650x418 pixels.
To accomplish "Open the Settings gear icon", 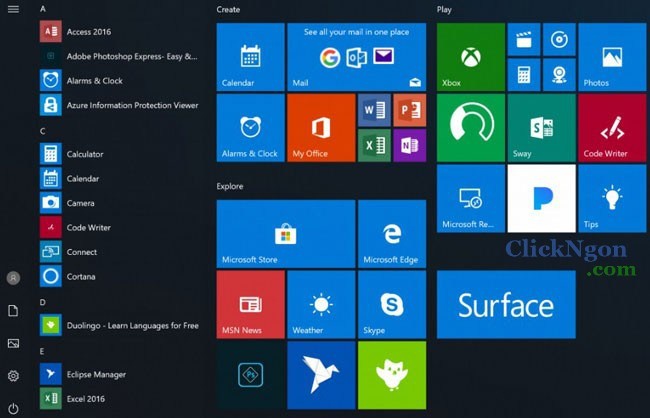I will [13, 376].
